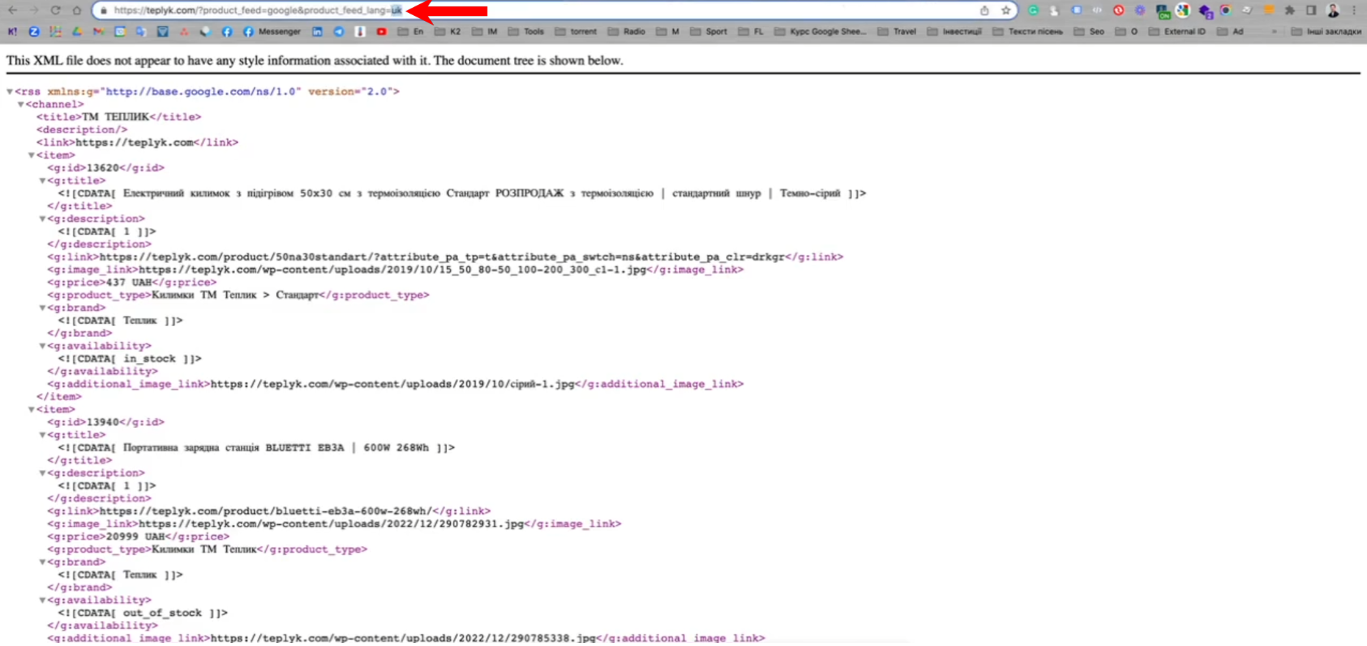Open the browser home page
Screen dimensions: 1367x646
(76, 10)
